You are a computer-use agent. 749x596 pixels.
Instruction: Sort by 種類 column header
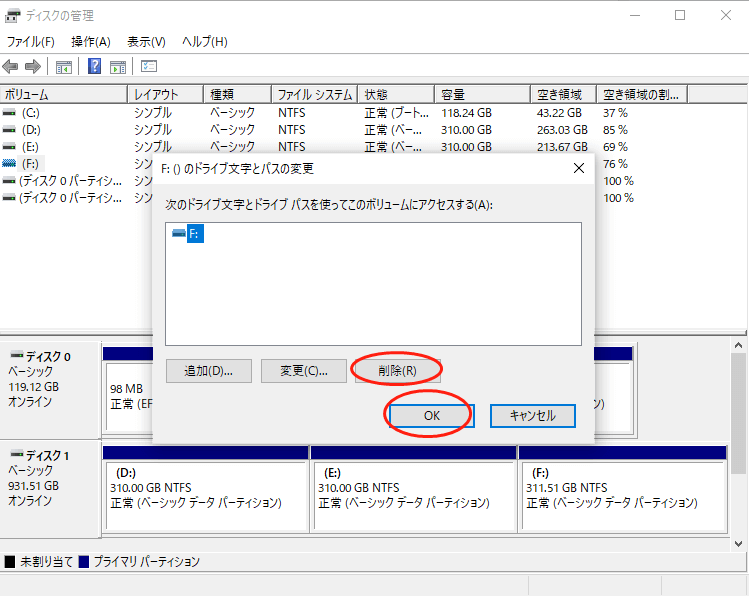click(x=238, y=95)
